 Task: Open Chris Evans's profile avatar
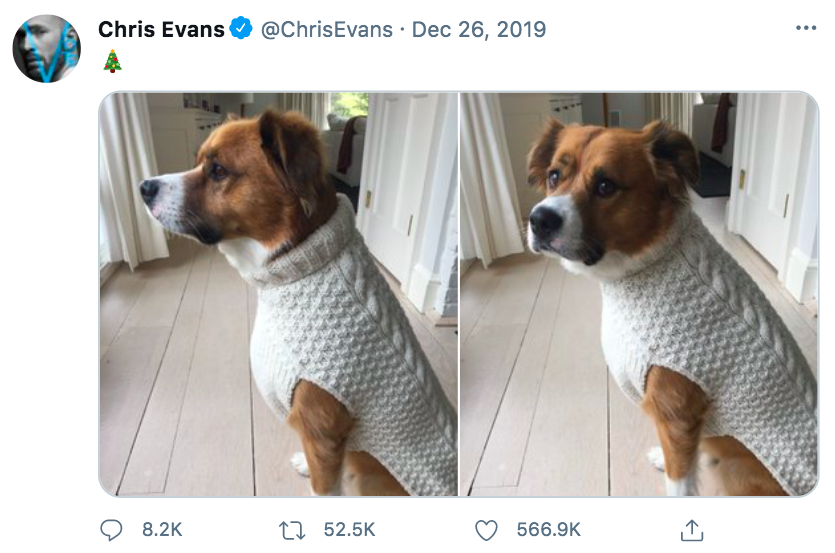(46, 48)
